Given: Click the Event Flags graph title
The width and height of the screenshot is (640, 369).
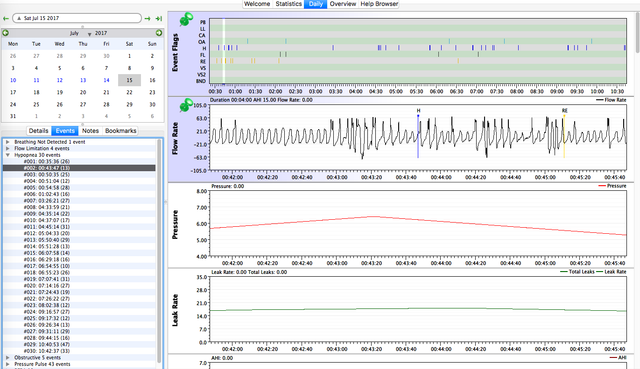Looking at the screenshot, I should (x=175, y=52).
